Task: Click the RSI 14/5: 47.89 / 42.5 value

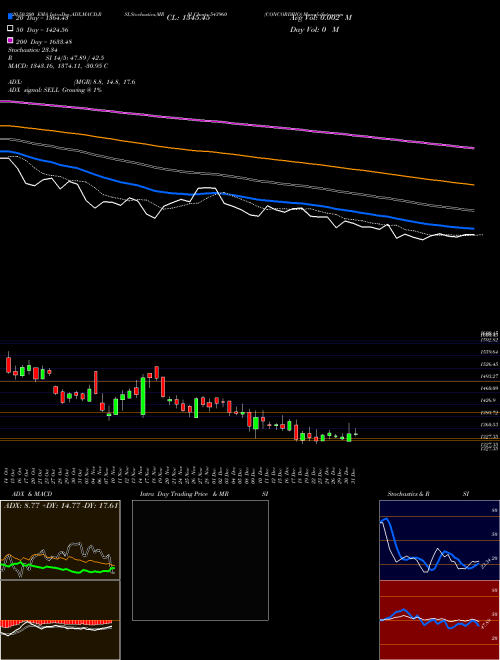Action: pos(56,58)
